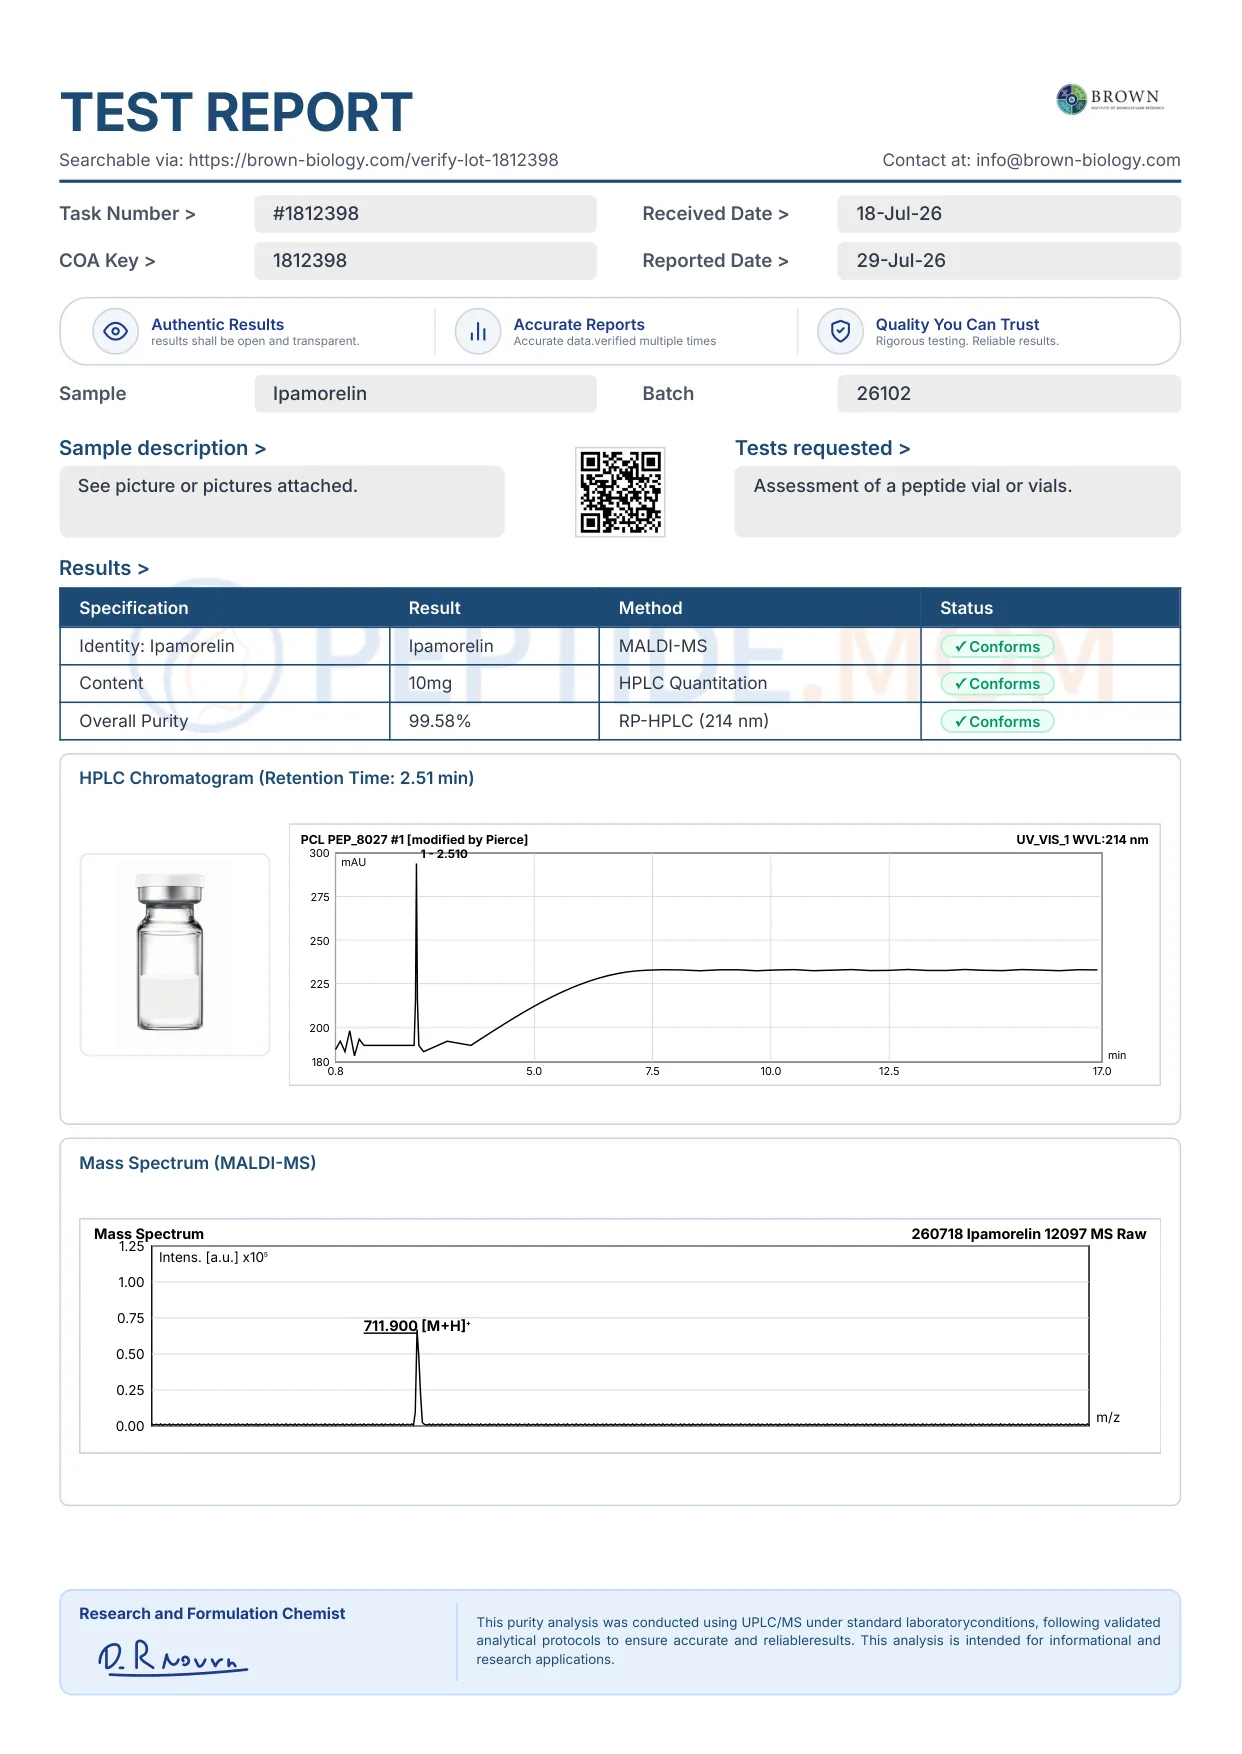Click the Accurate Reports label
This screenshot has width=1242, height=1754.
coord(579,325)
